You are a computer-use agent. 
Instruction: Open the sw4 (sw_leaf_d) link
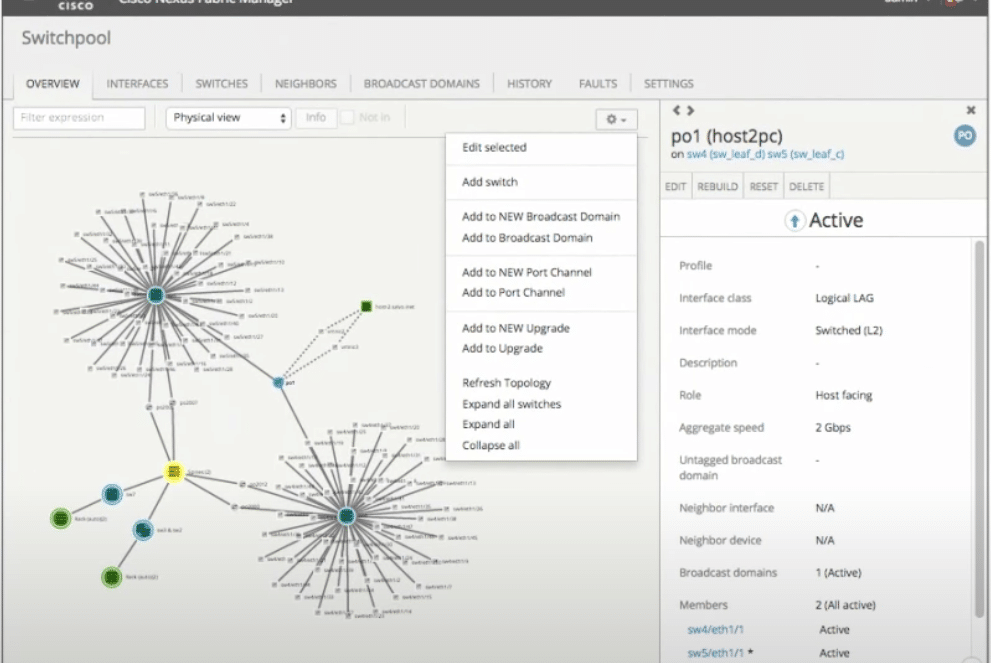click(x=726, y=154)
